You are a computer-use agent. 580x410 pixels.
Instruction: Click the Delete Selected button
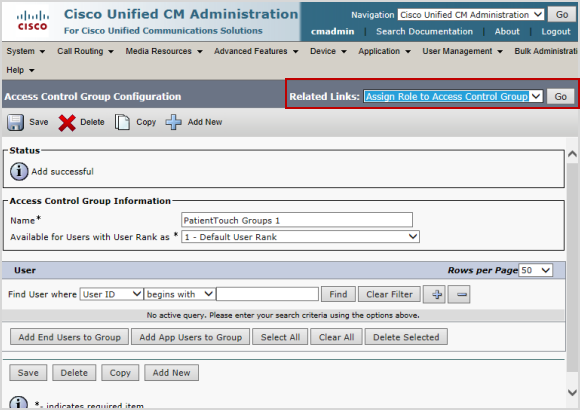click(x=406, y=337)
